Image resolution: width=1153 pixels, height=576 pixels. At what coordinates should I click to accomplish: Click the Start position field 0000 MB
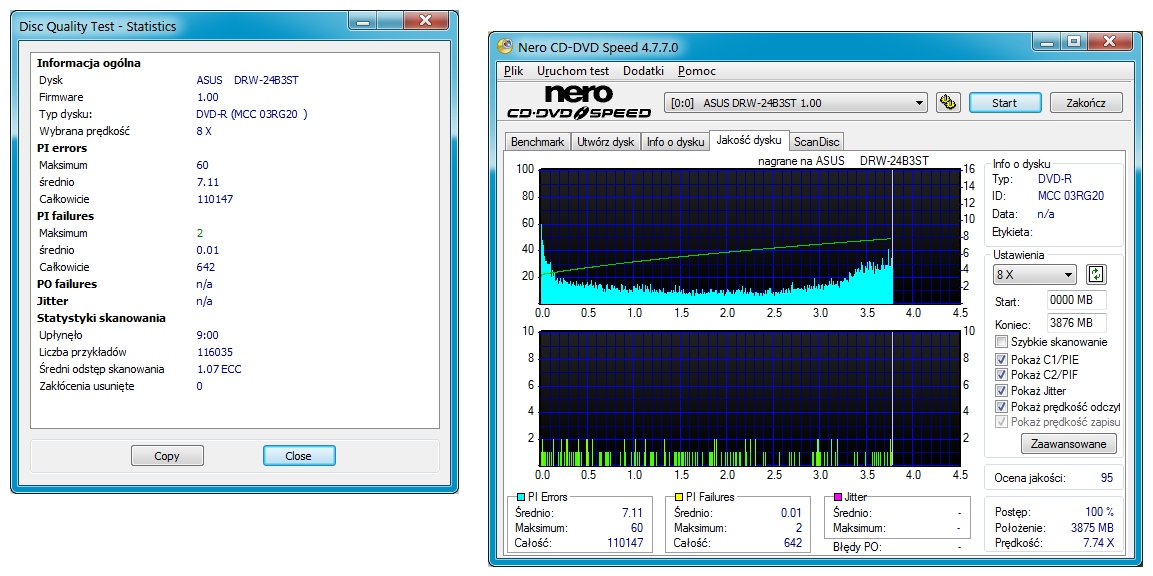click(x=1077, y=301)
